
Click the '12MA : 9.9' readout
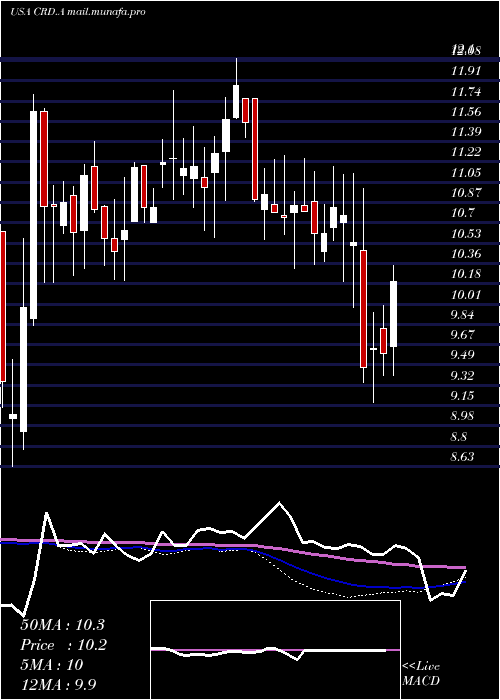click(x=59, y=685)
